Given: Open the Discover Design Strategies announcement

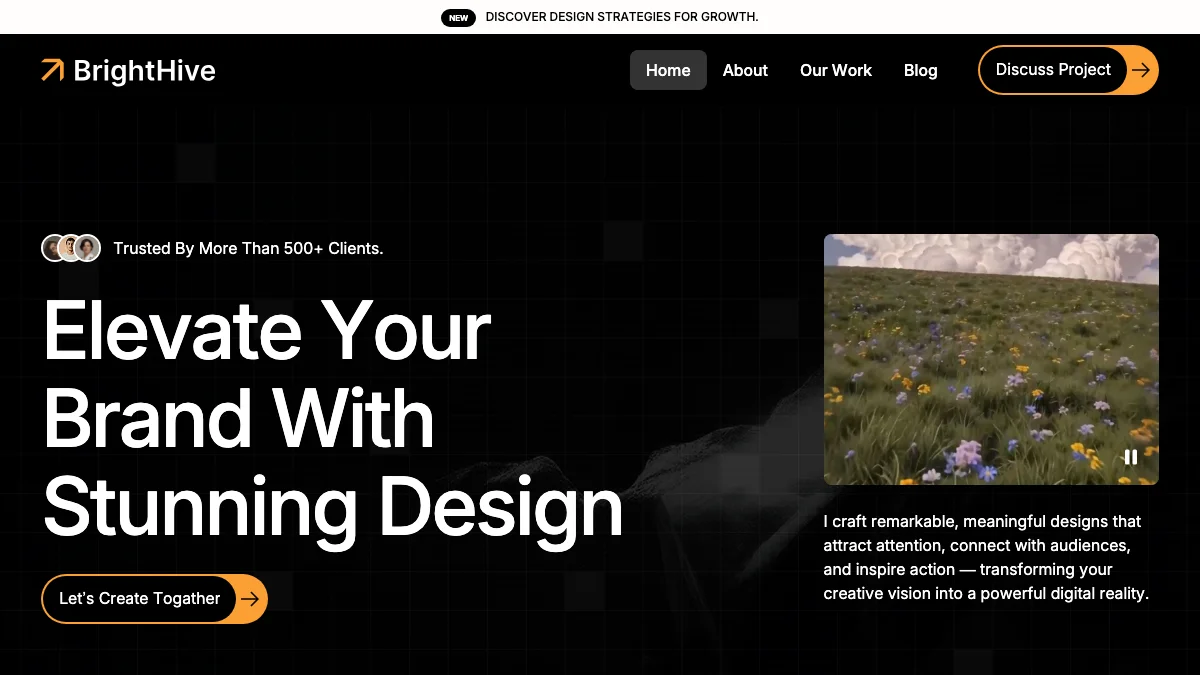Looking at the screenshot, I should pyautogui.click(x=622, y=17).
